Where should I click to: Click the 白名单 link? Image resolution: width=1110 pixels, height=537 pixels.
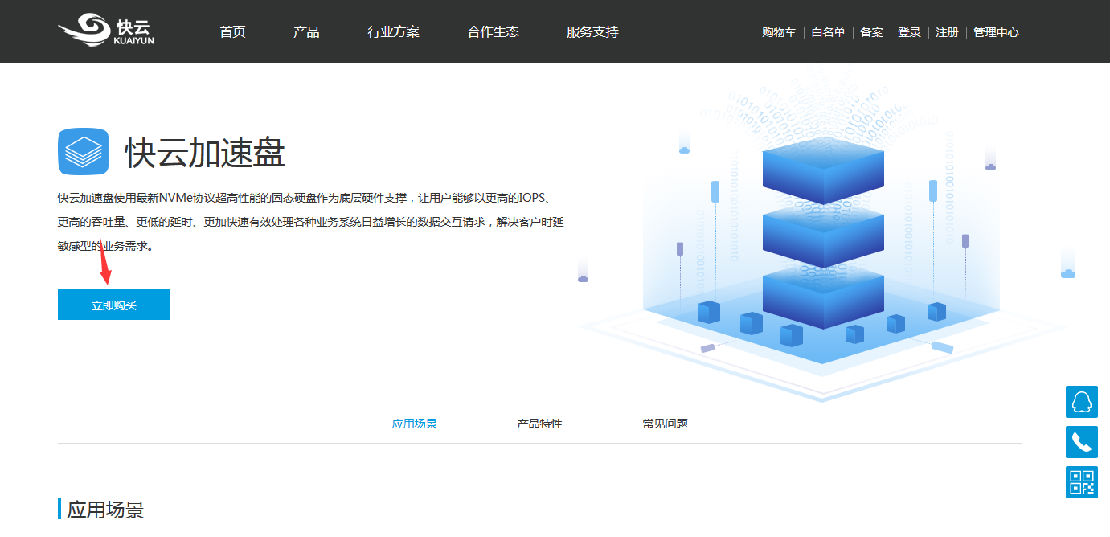pos(828,32)
